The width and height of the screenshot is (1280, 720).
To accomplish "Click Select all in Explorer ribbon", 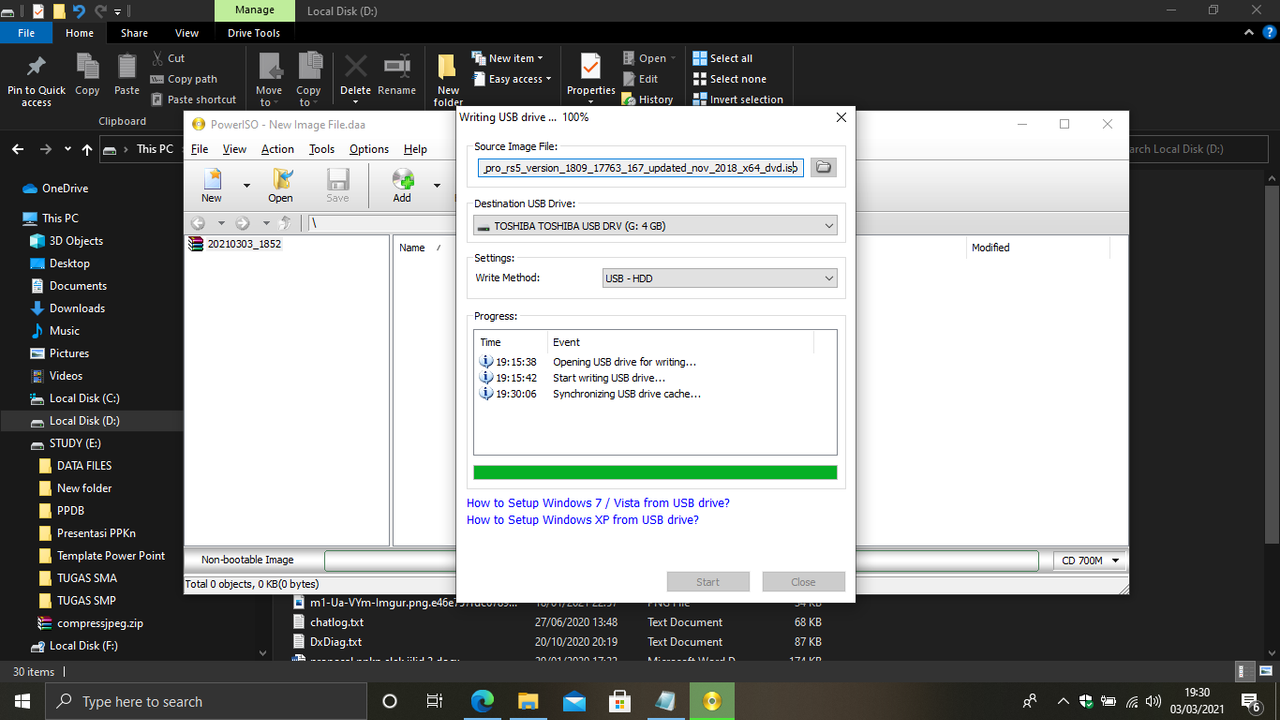I will click(722, 58).
